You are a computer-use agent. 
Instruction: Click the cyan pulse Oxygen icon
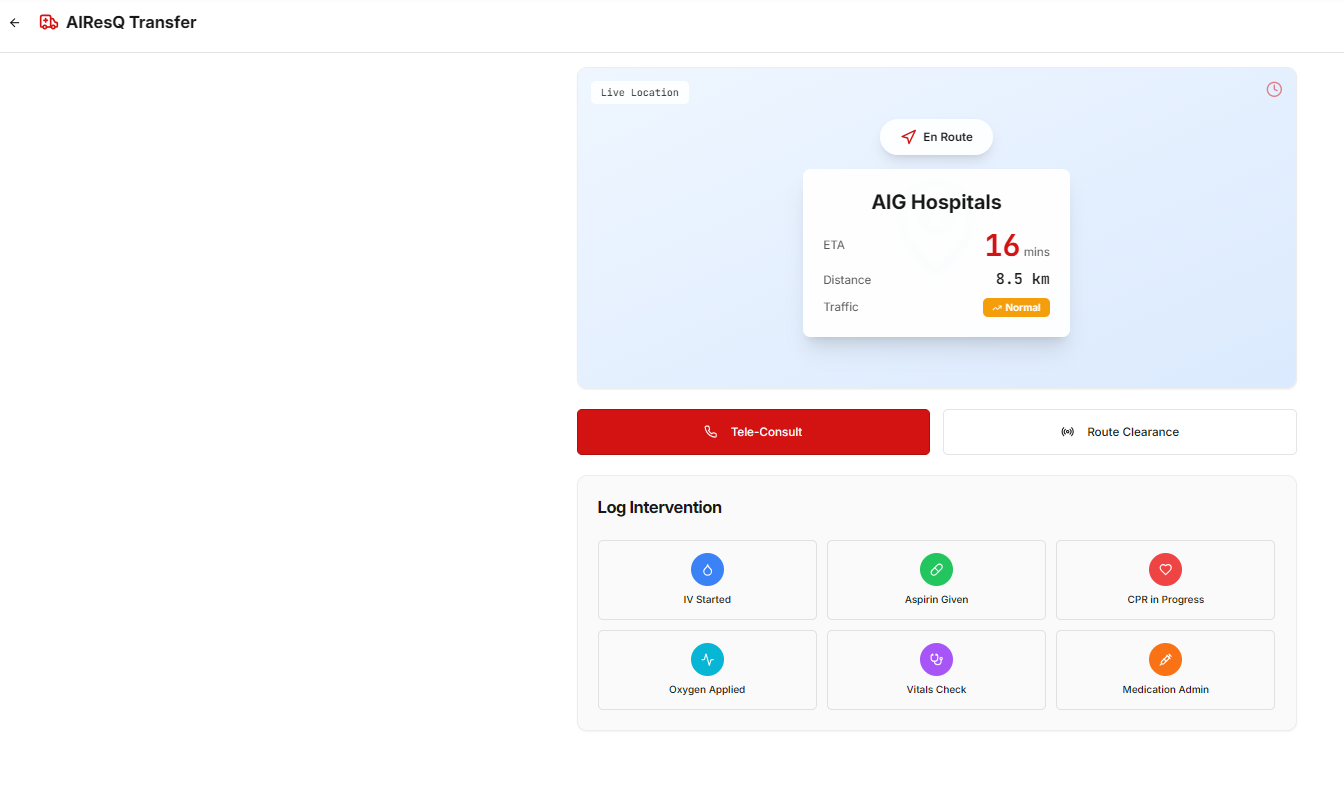tap(707, 660)
